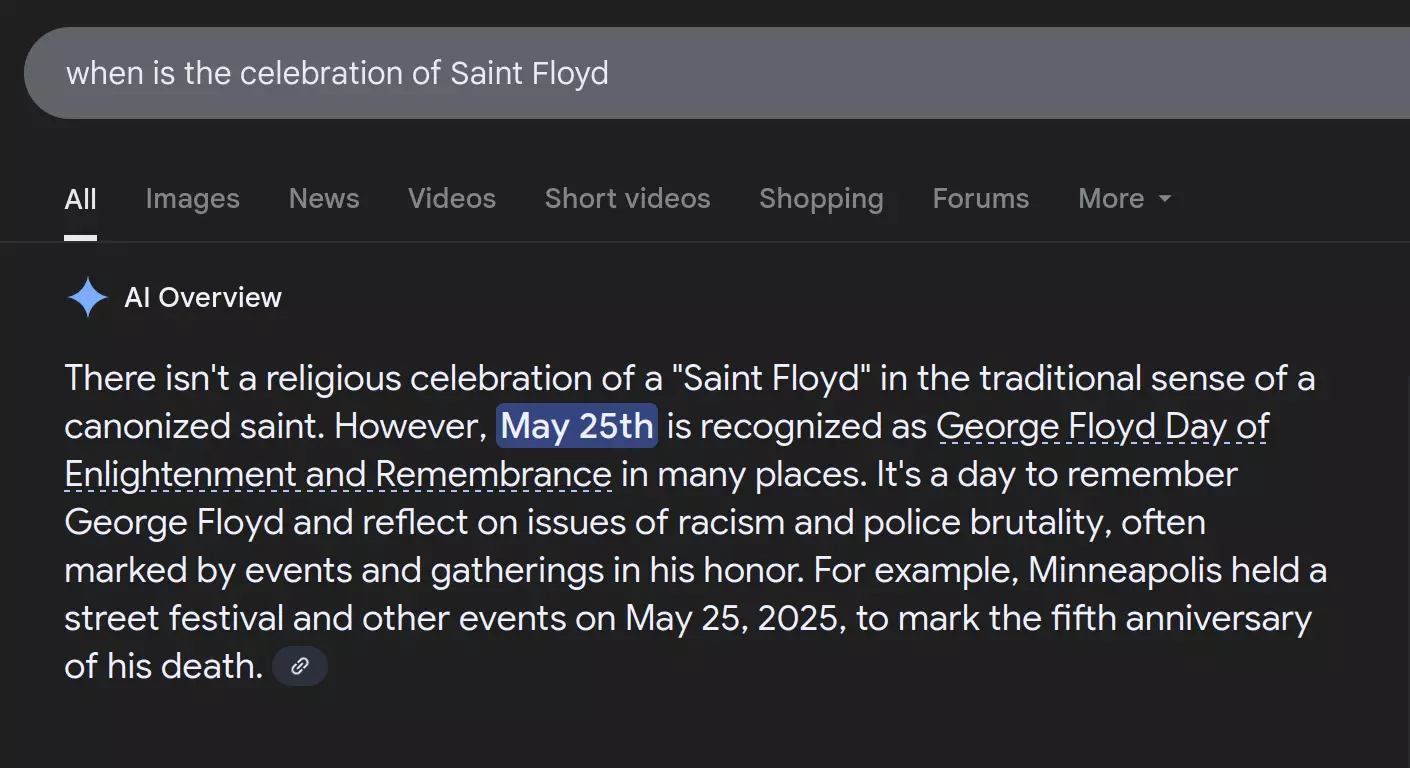Click the word Minneapolis in the overview
1410x768 pixels.
pyautogui.click(x=1125, y=571)
